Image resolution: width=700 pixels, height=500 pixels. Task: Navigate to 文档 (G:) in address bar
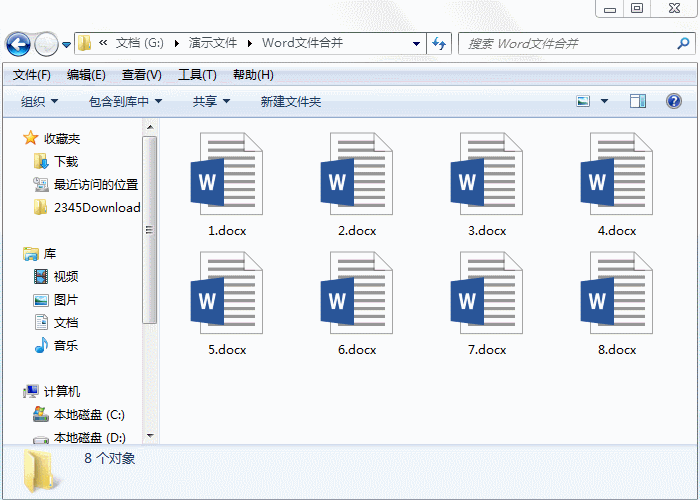(x=140, y=43)
